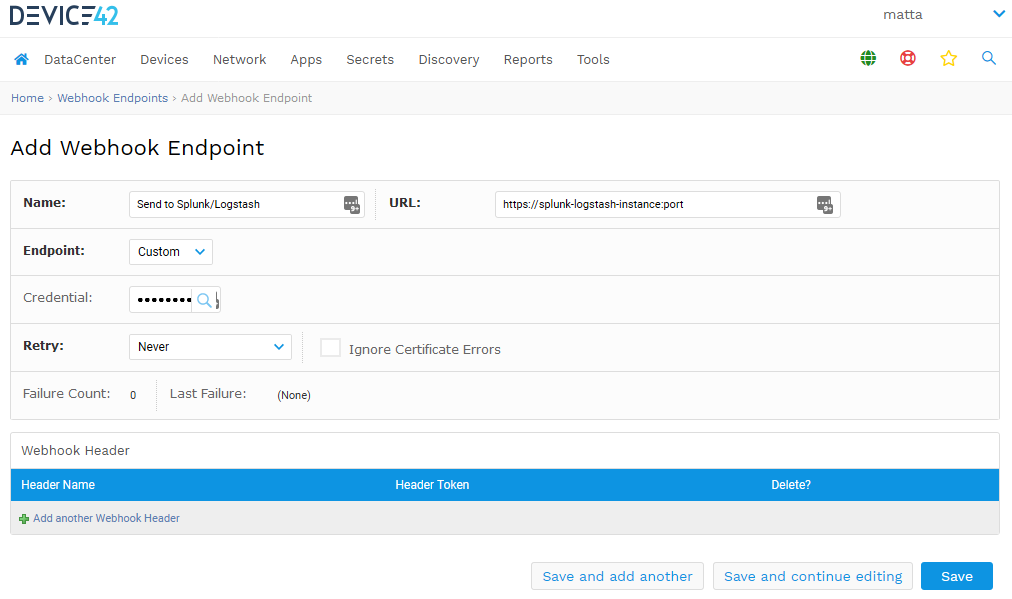Open the Device42 home icon in navbar
This screenshot has width=1012, height=599.
click(21, 59)
